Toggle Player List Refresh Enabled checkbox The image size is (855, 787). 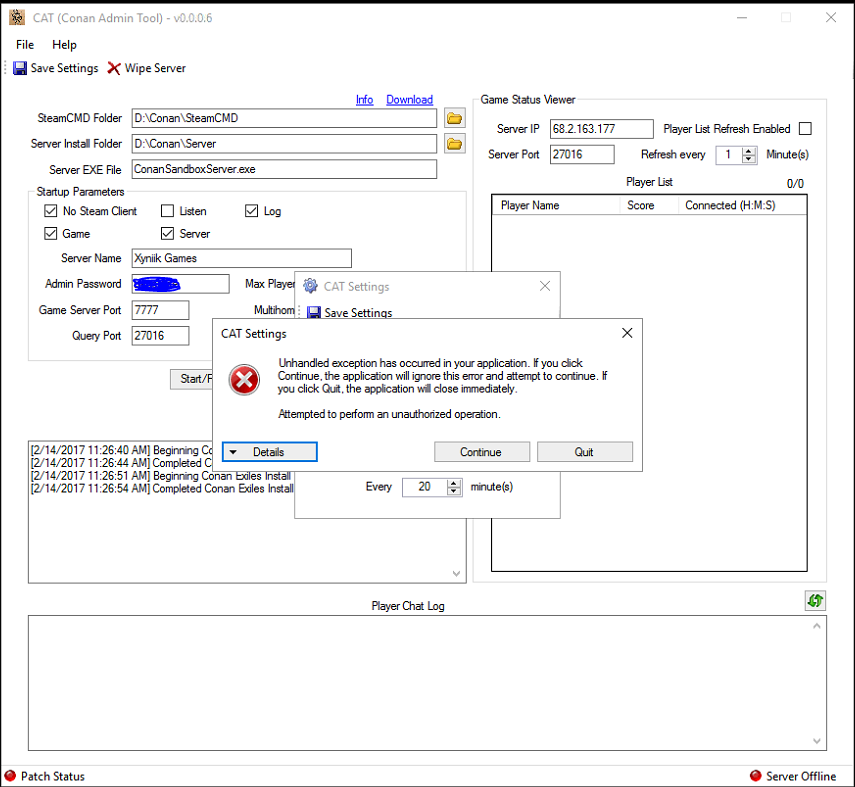coord(805,129)
